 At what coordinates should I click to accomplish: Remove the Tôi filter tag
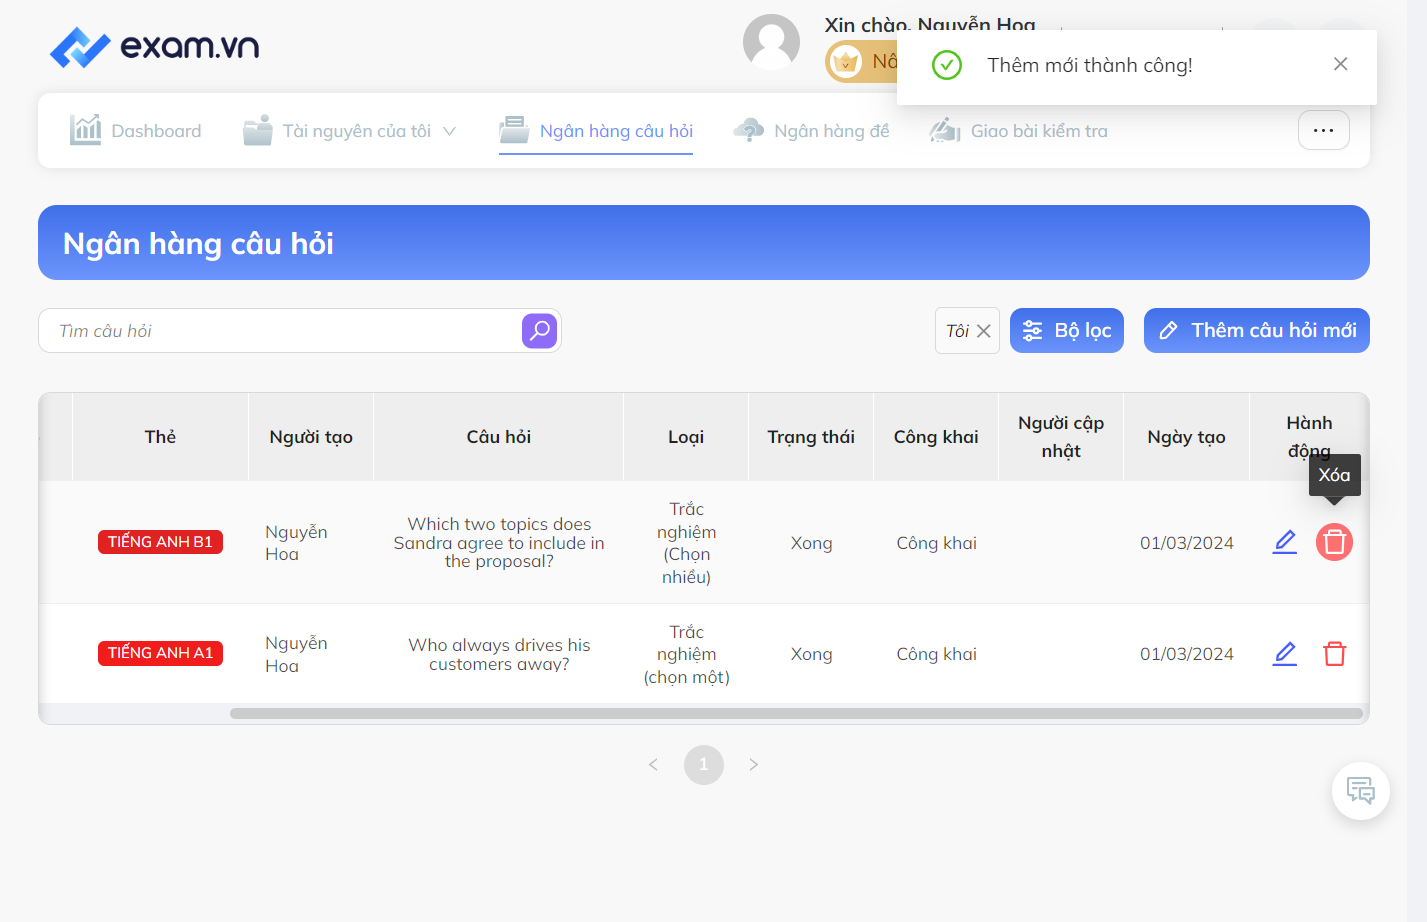click(x=984, y=331)
